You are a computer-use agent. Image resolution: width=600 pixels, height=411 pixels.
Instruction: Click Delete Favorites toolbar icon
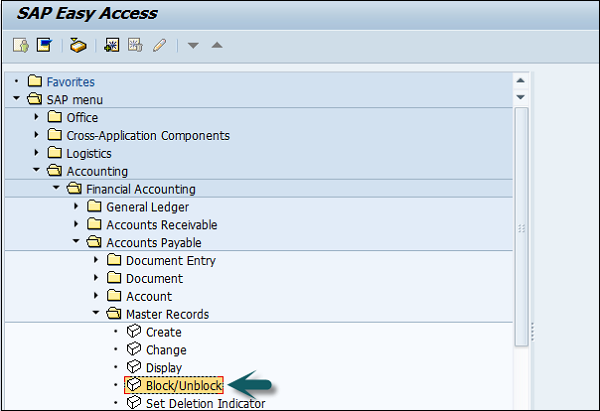pyautogui.click(x=135, y=45)
